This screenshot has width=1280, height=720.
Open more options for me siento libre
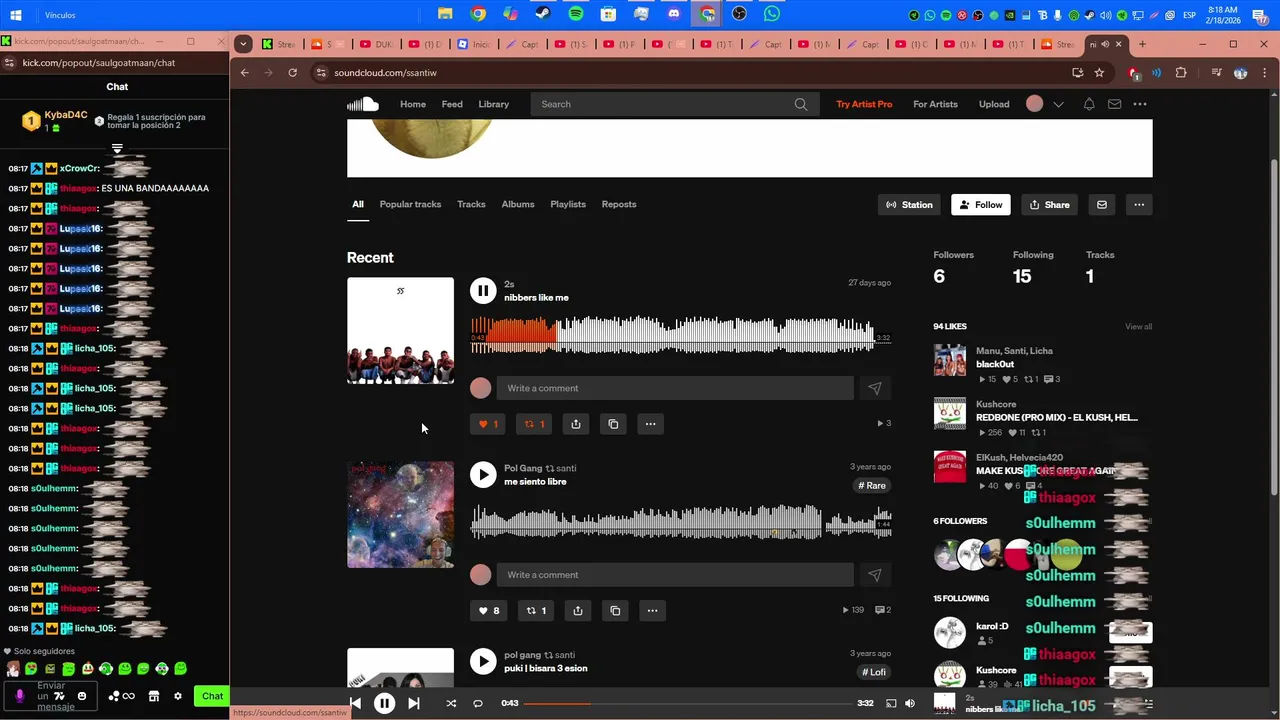[652, 611]
